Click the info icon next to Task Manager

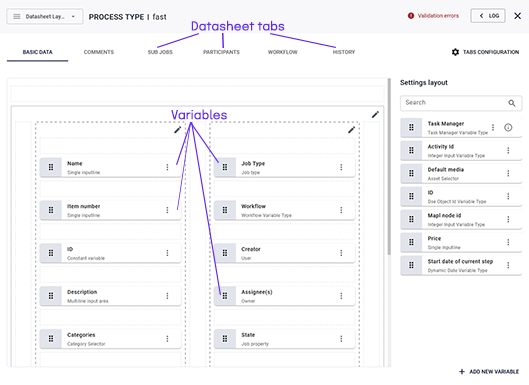point(508,128)
